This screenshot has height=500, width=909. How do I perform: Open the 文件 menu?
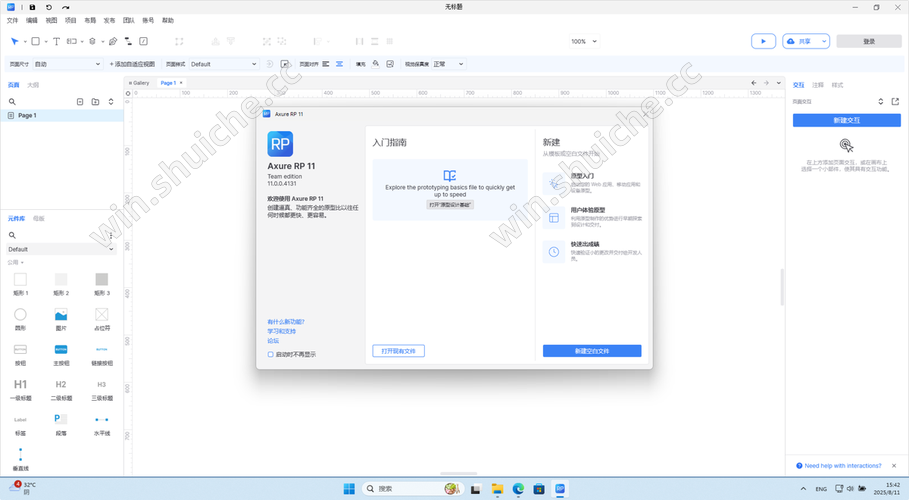tap(12, 20)
